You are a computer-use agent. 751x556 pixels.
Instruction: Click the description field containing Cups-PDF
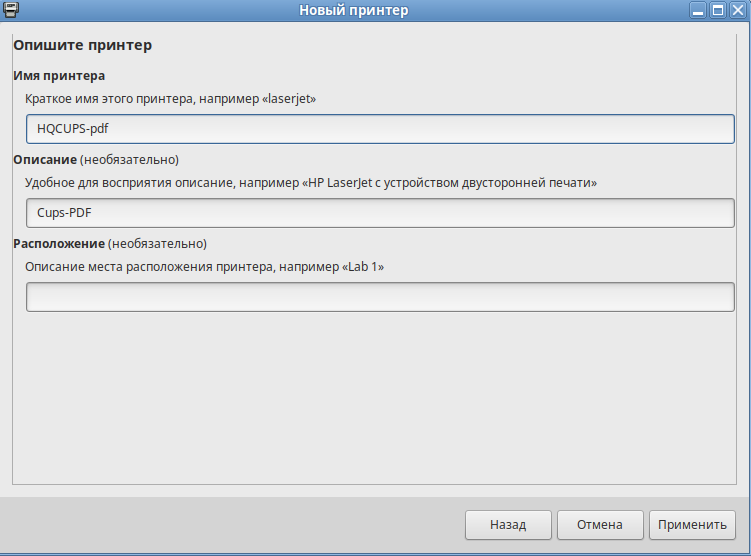[x=380, y=213]
